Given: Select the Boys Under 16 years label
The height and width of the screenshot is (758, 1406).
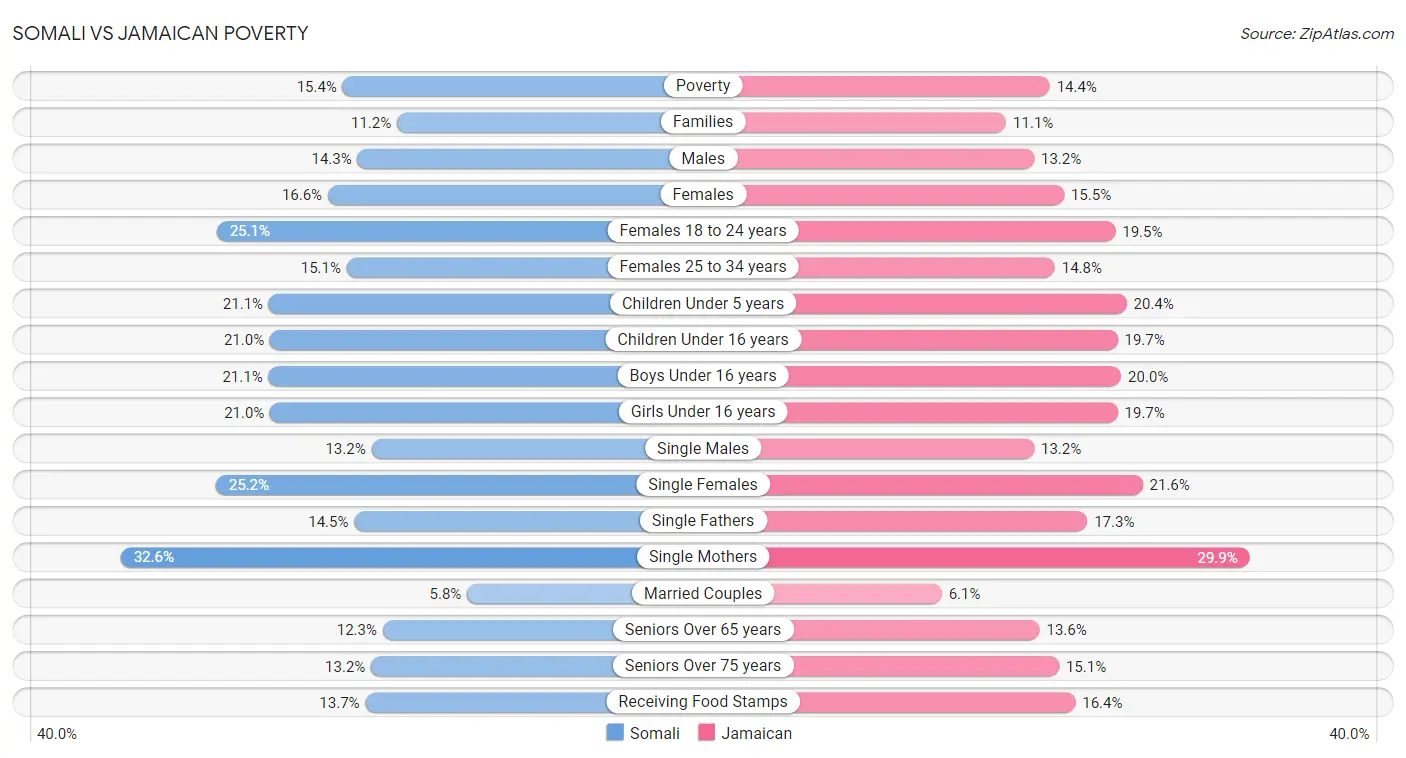Looking at the screenshot, I should tap(703, 376).
